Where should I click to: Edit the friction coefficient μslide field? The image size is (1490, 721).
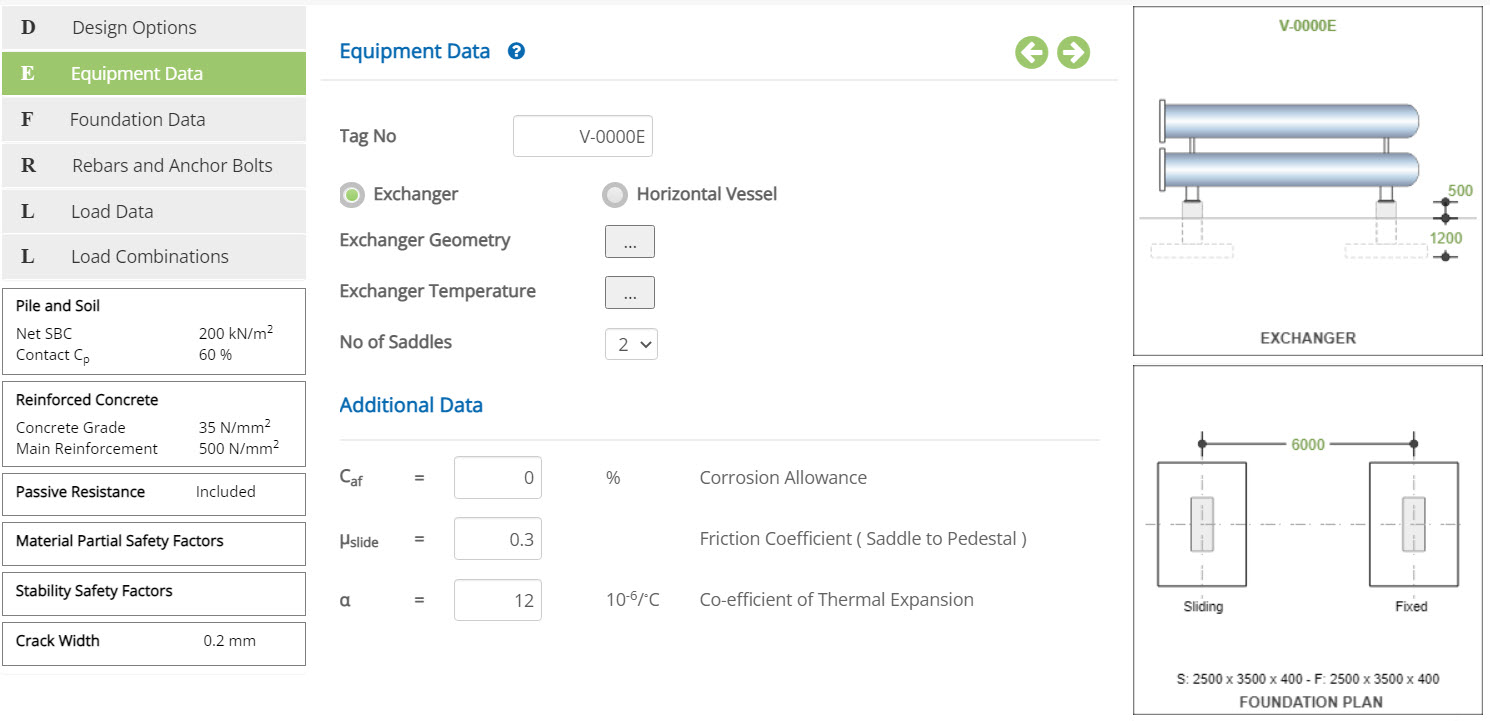498,539
